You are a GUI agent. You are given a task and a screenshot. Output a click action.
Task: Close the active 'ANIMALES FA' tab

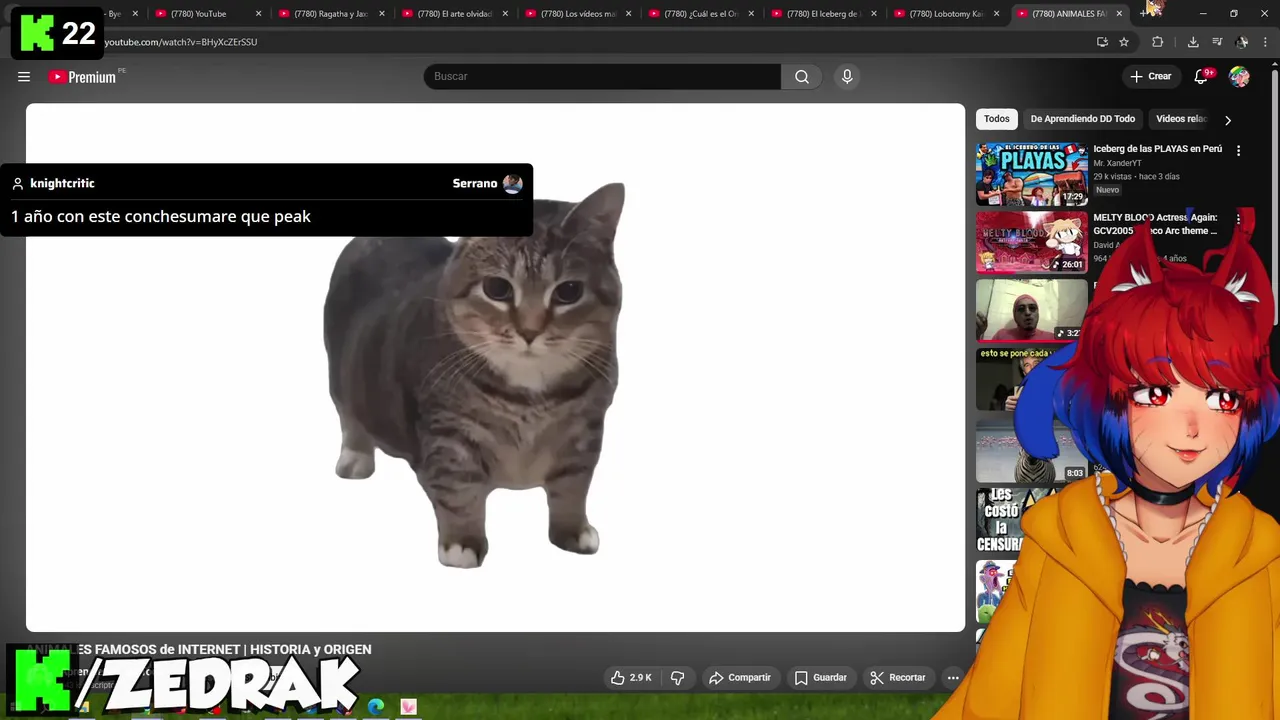pyautogui.click(x=1119, y=14)
